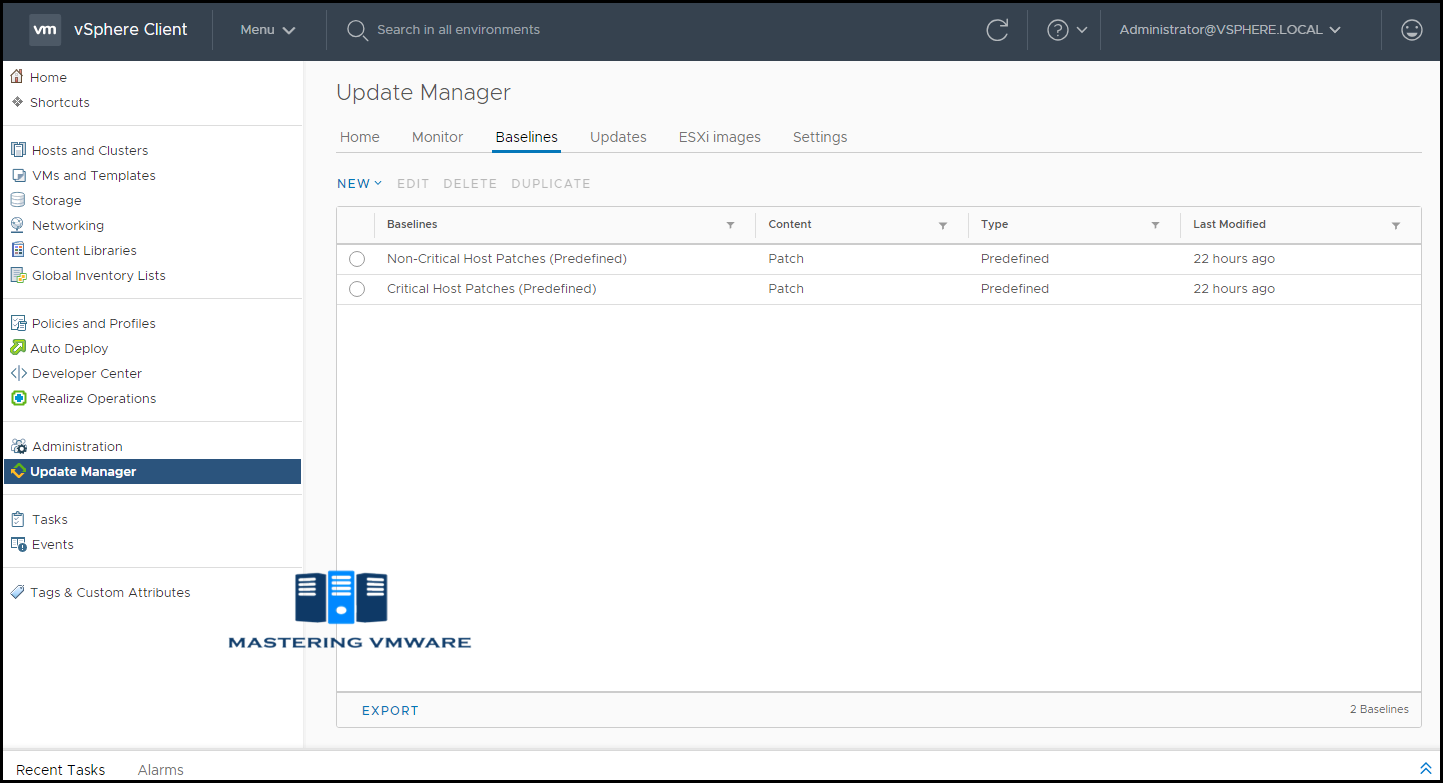This screenshot has height=783, width=1443.
Task: Open the help question mark icon
Action: pyautogui.click(x=1058, y=30)
